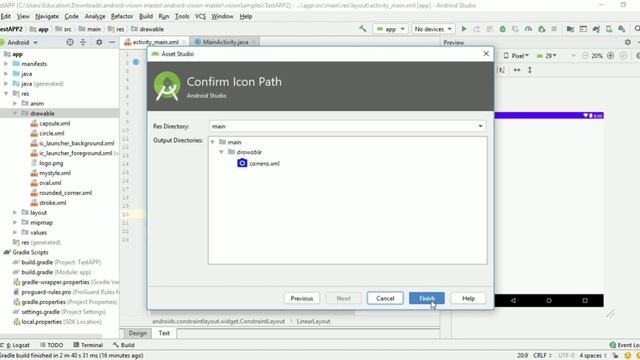This screenshot has height=360, width=640.
Task: Open the Build tool window
Action: pos(124,345)
